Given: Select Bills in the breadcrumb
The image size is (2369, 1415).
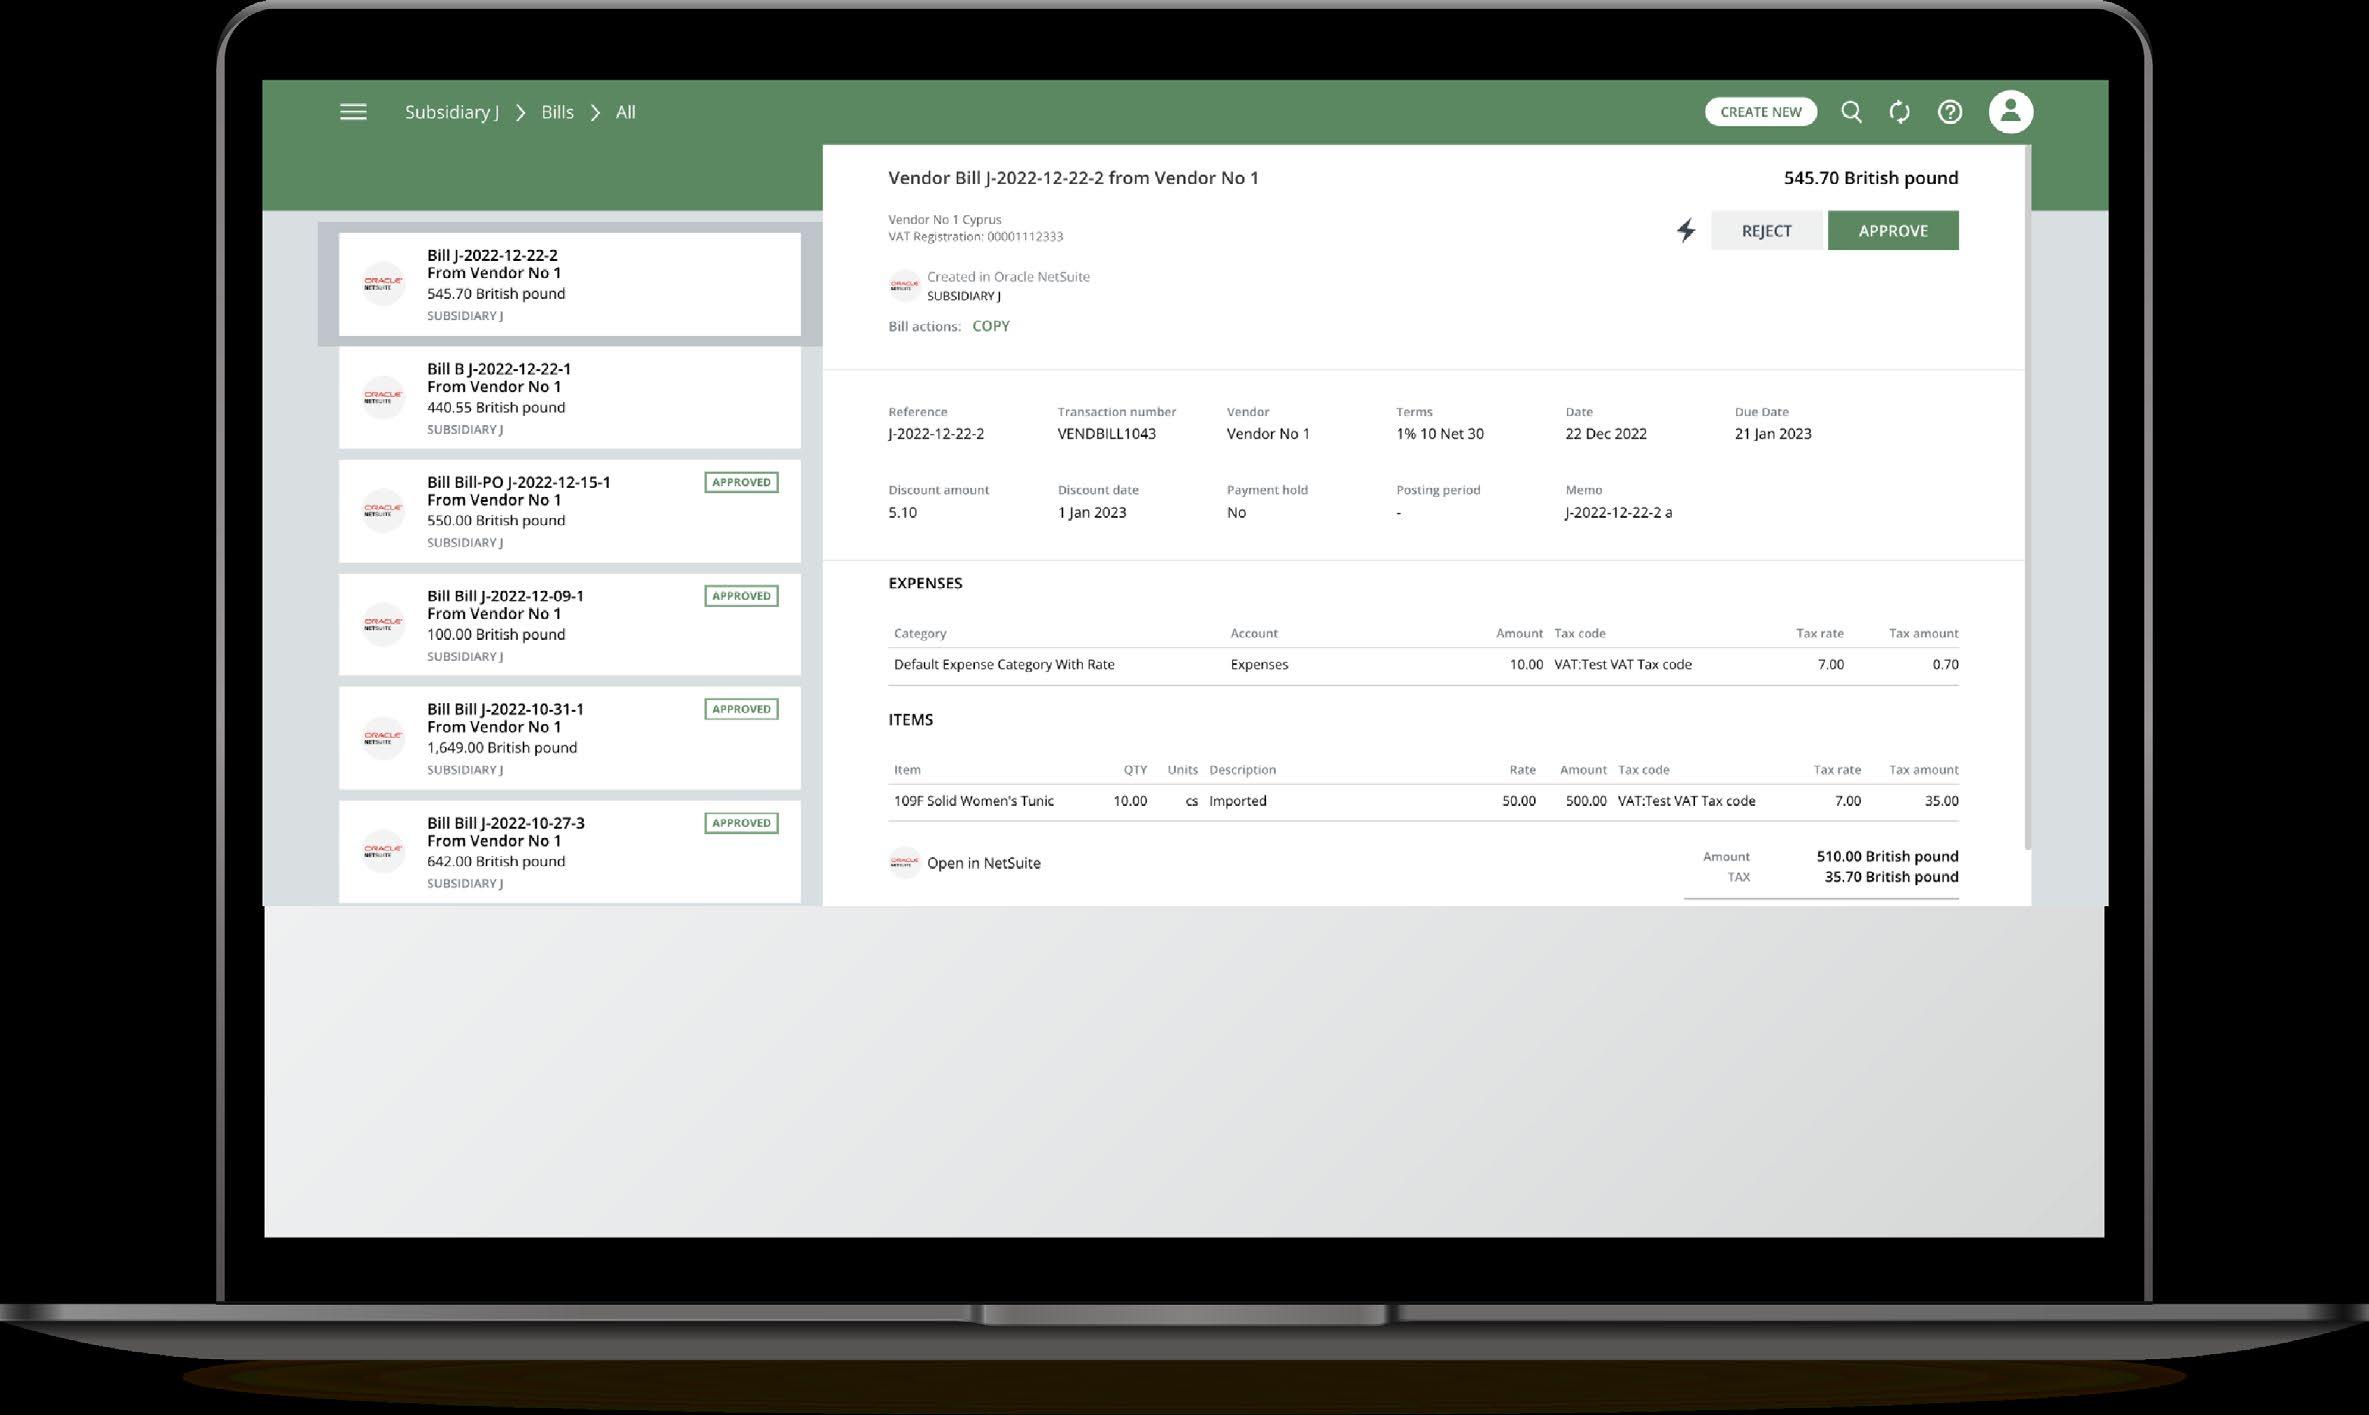Looking at the screenshot, I should tap(557, 112).
